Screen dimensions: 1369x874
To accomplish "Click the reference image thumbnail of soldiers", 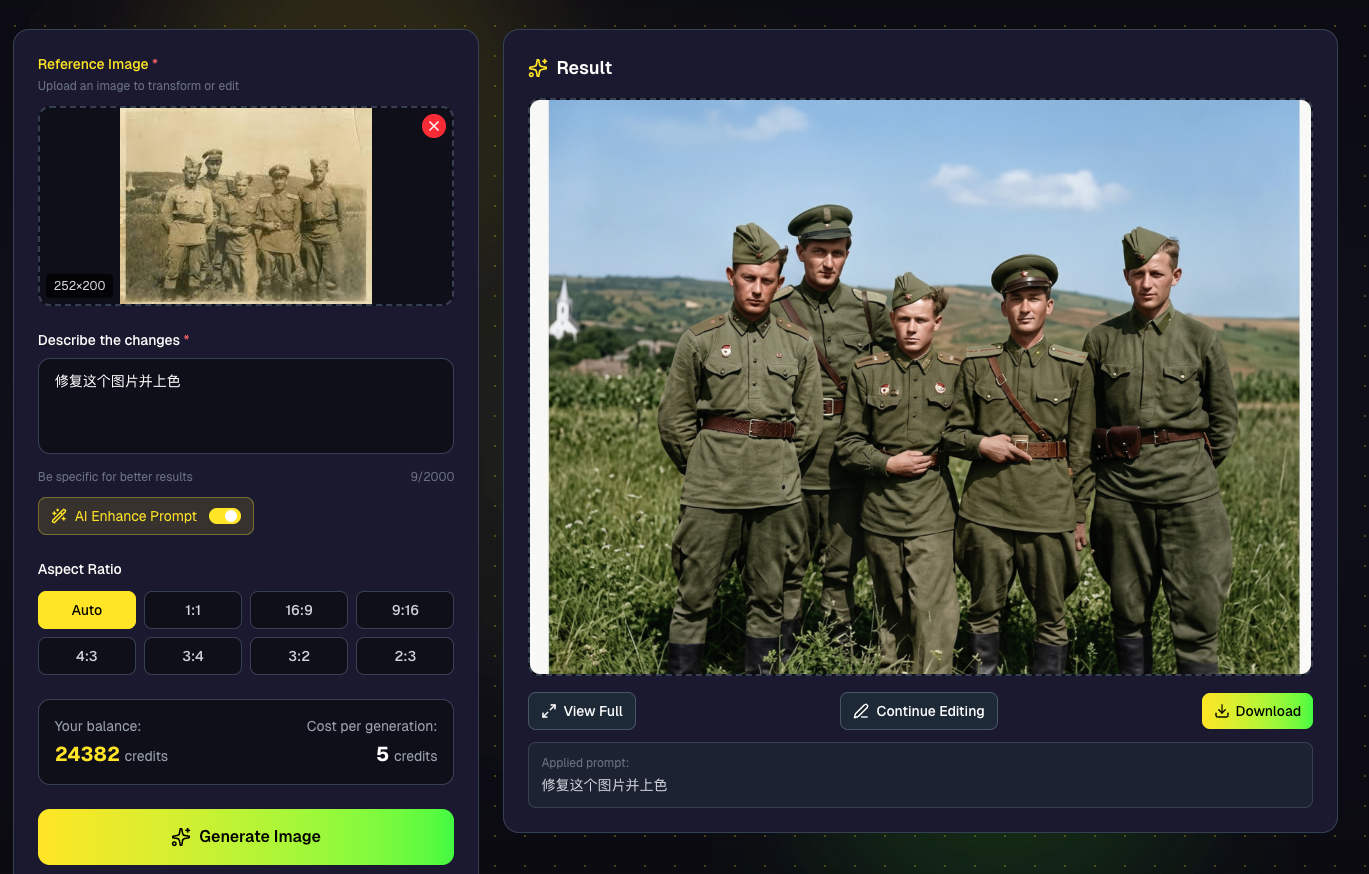I will (246, 205).
